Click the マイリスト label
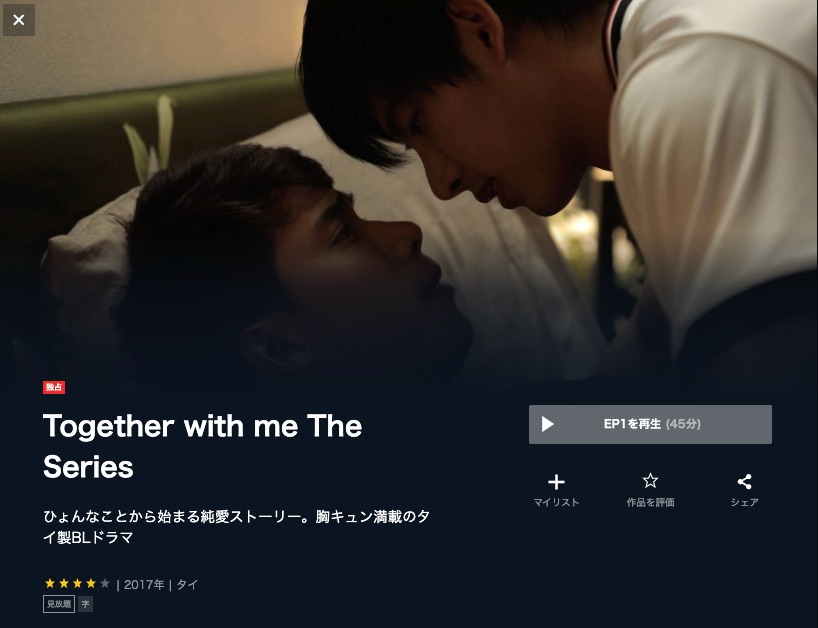Viewport: 818px width, 628px height. tap(556, 502)
